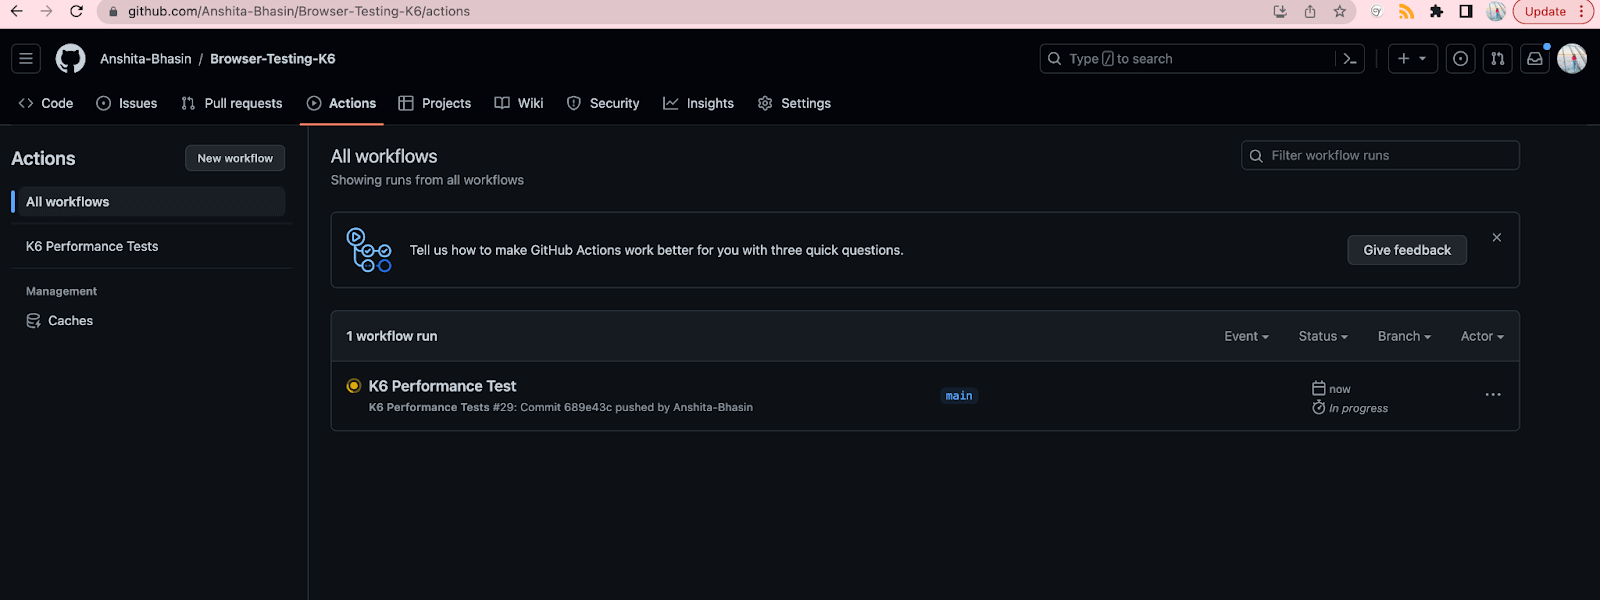The height and width of the screenshot is (600, 1600).
Task: Click the browser address bar URL
Action: [299, 11]
